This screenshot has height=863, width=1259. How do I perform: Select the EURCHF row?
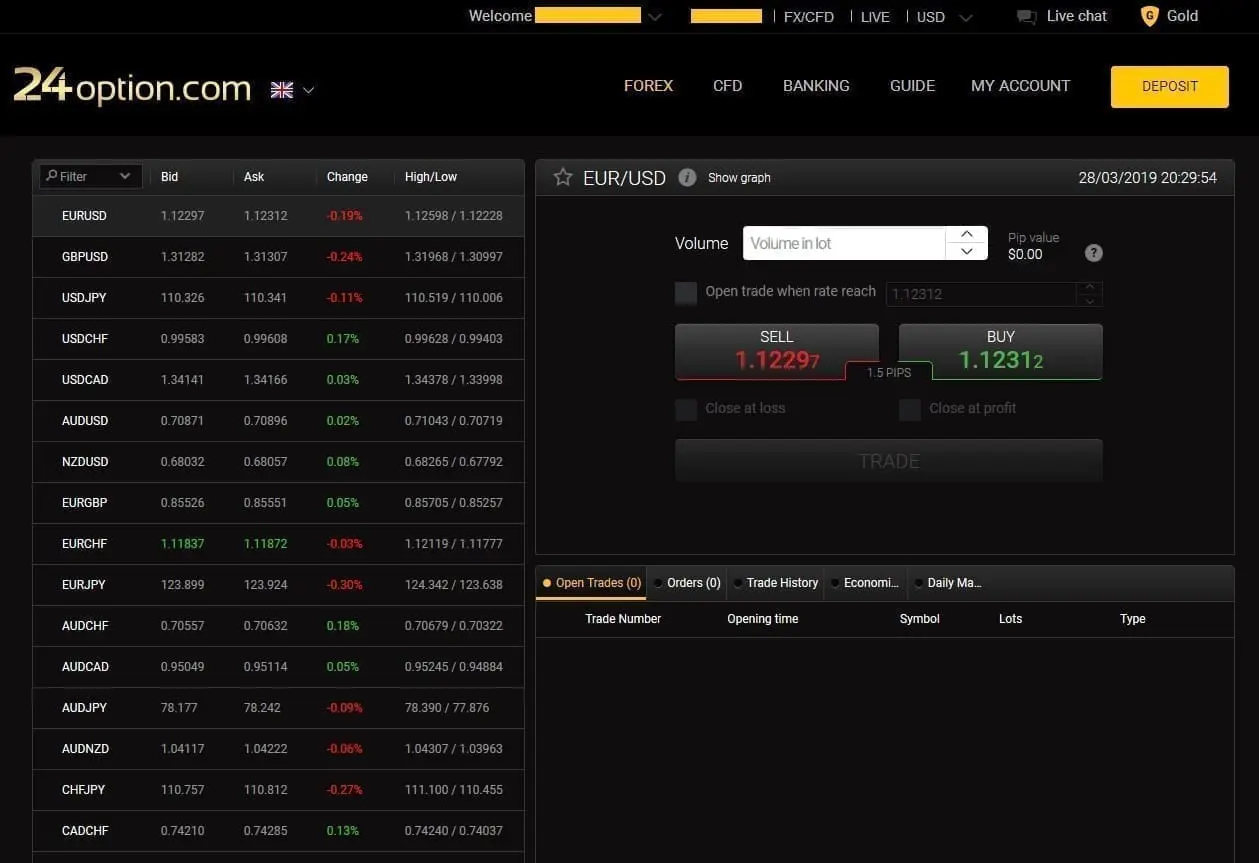tap(278, 544)
